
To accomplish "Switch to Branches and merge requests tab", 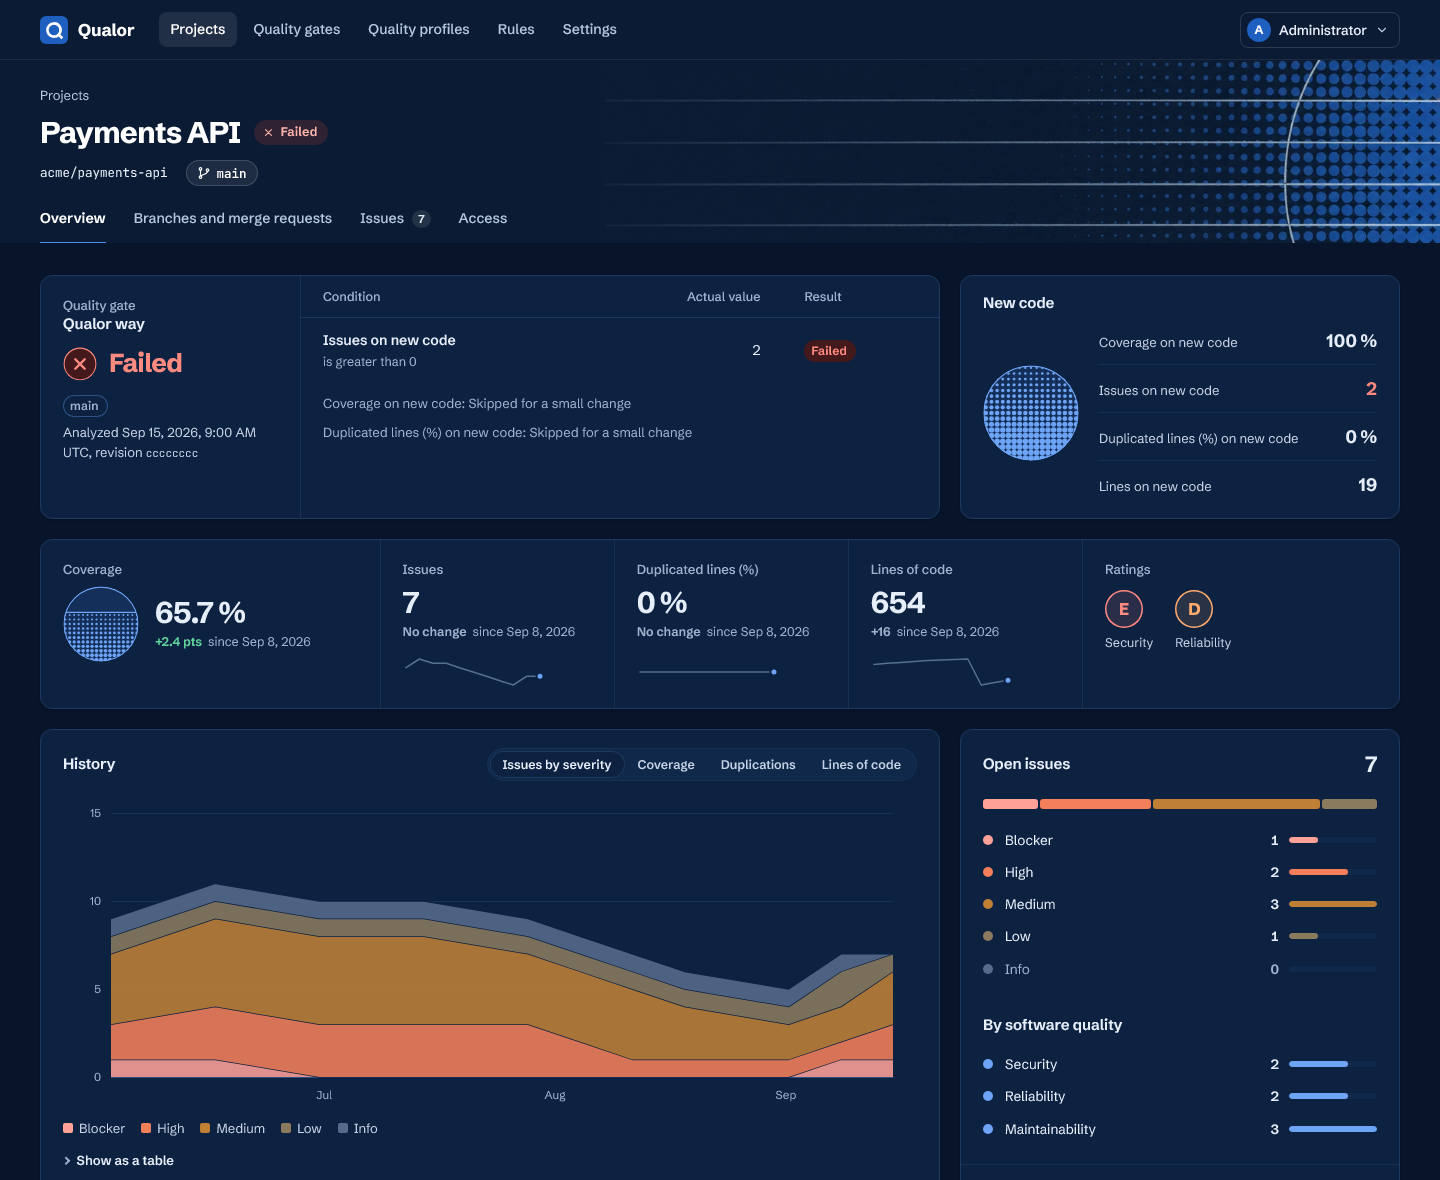I will 233,218.
